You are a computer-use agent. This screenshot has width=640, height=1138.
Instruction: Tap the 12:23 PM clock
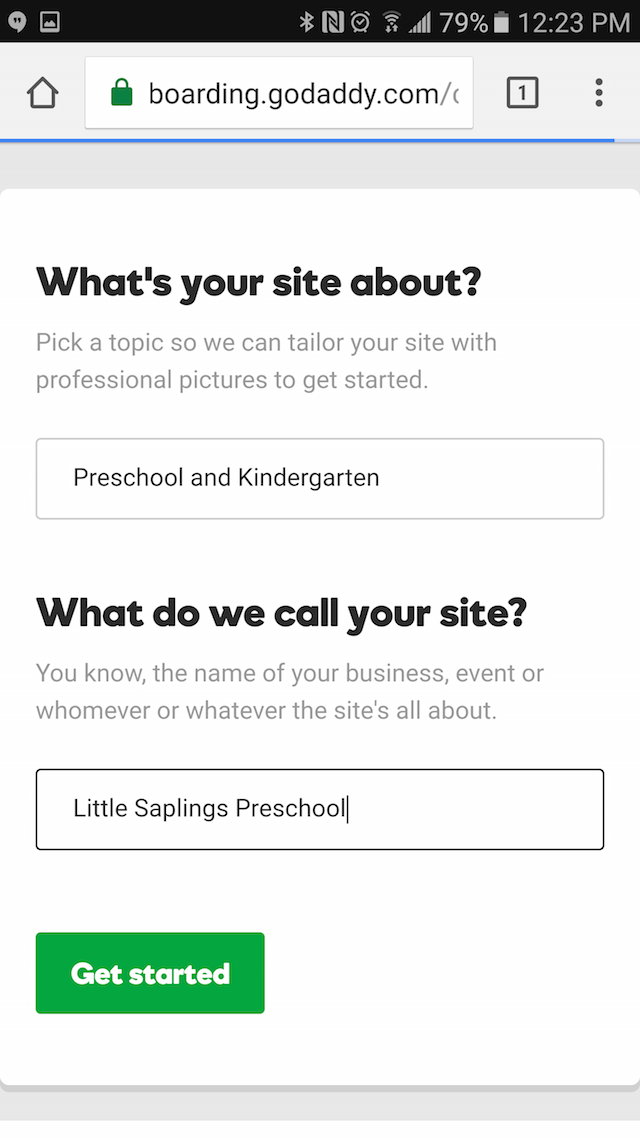coord(573,22)
